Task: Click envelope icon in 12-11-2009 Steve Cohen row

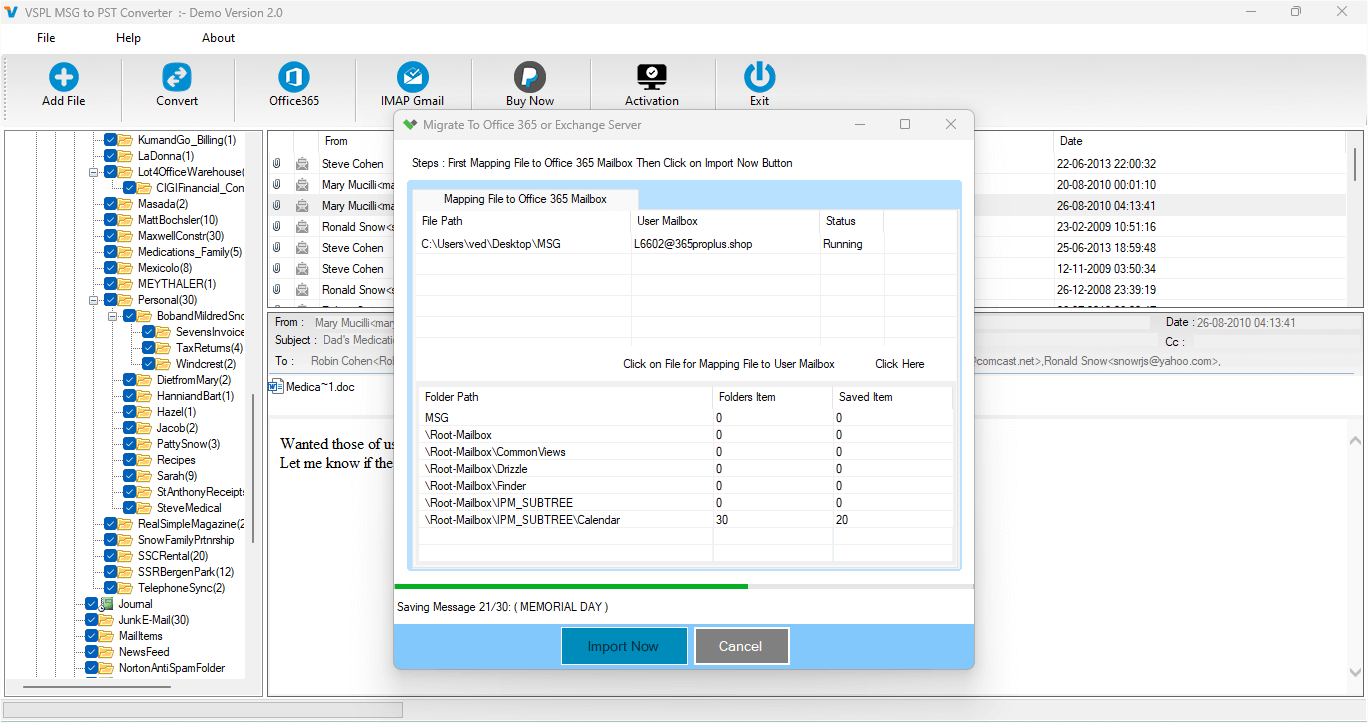Action: pyautogui.click(x=302, y=269)
